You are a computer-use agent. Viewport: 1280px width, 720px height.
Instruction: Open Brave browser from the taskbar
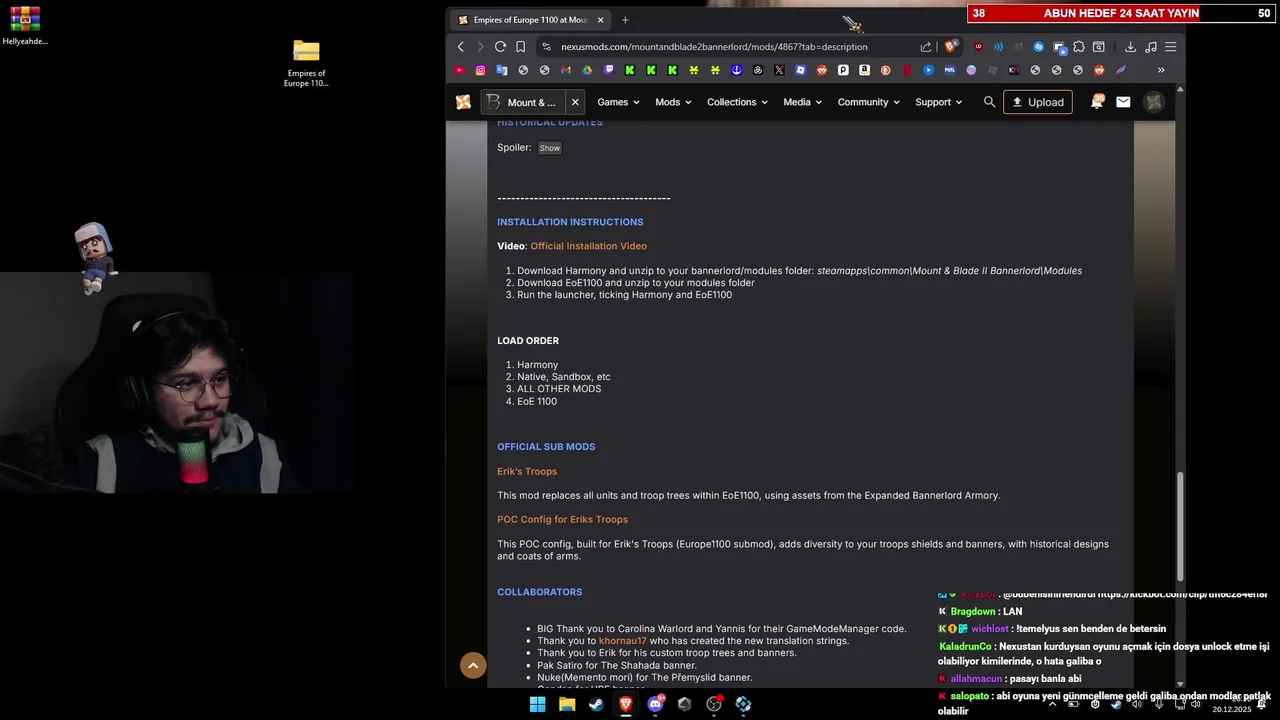point(626,704)
